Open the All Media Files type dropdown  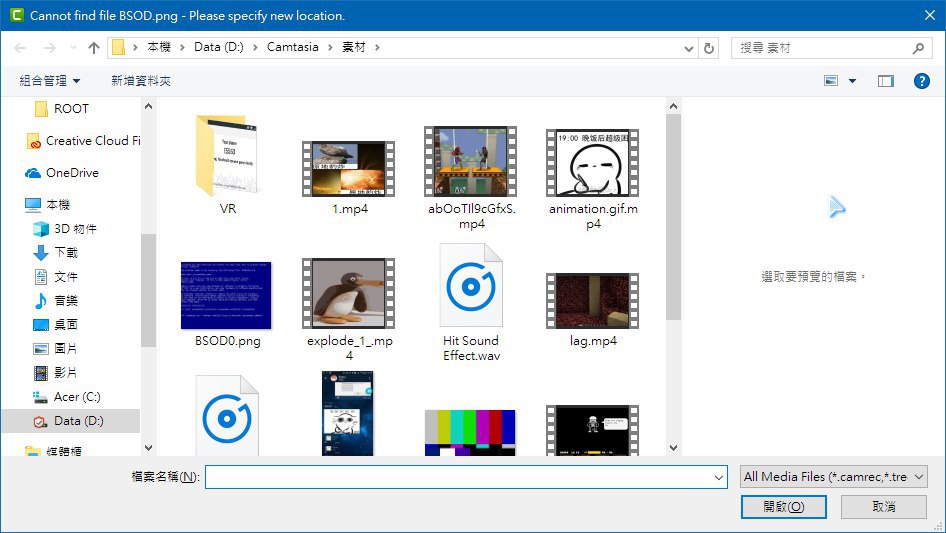click(834, 477)
